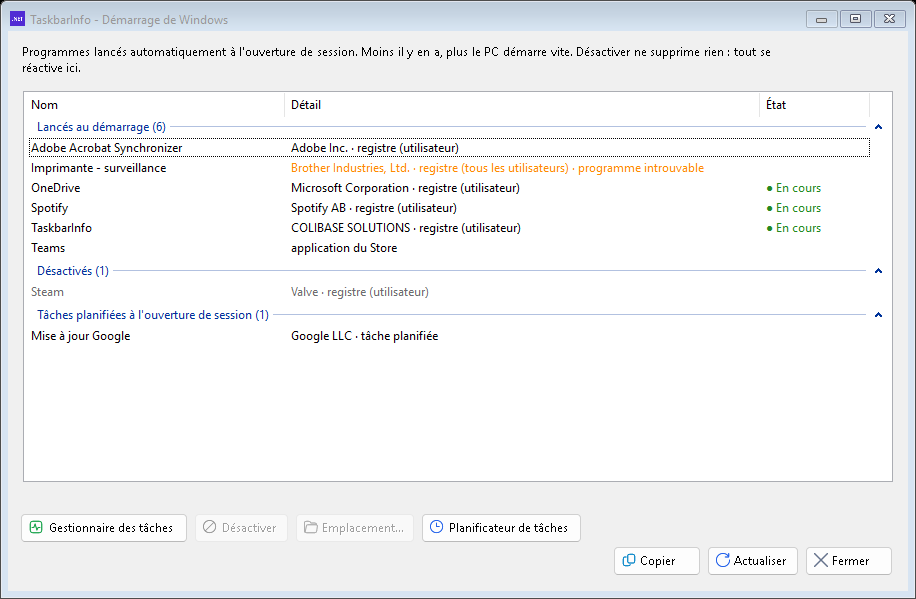
Task: Select Adobe Acrobat Synchronizer row
Action: pyautogui.click(x=449, y=148)
